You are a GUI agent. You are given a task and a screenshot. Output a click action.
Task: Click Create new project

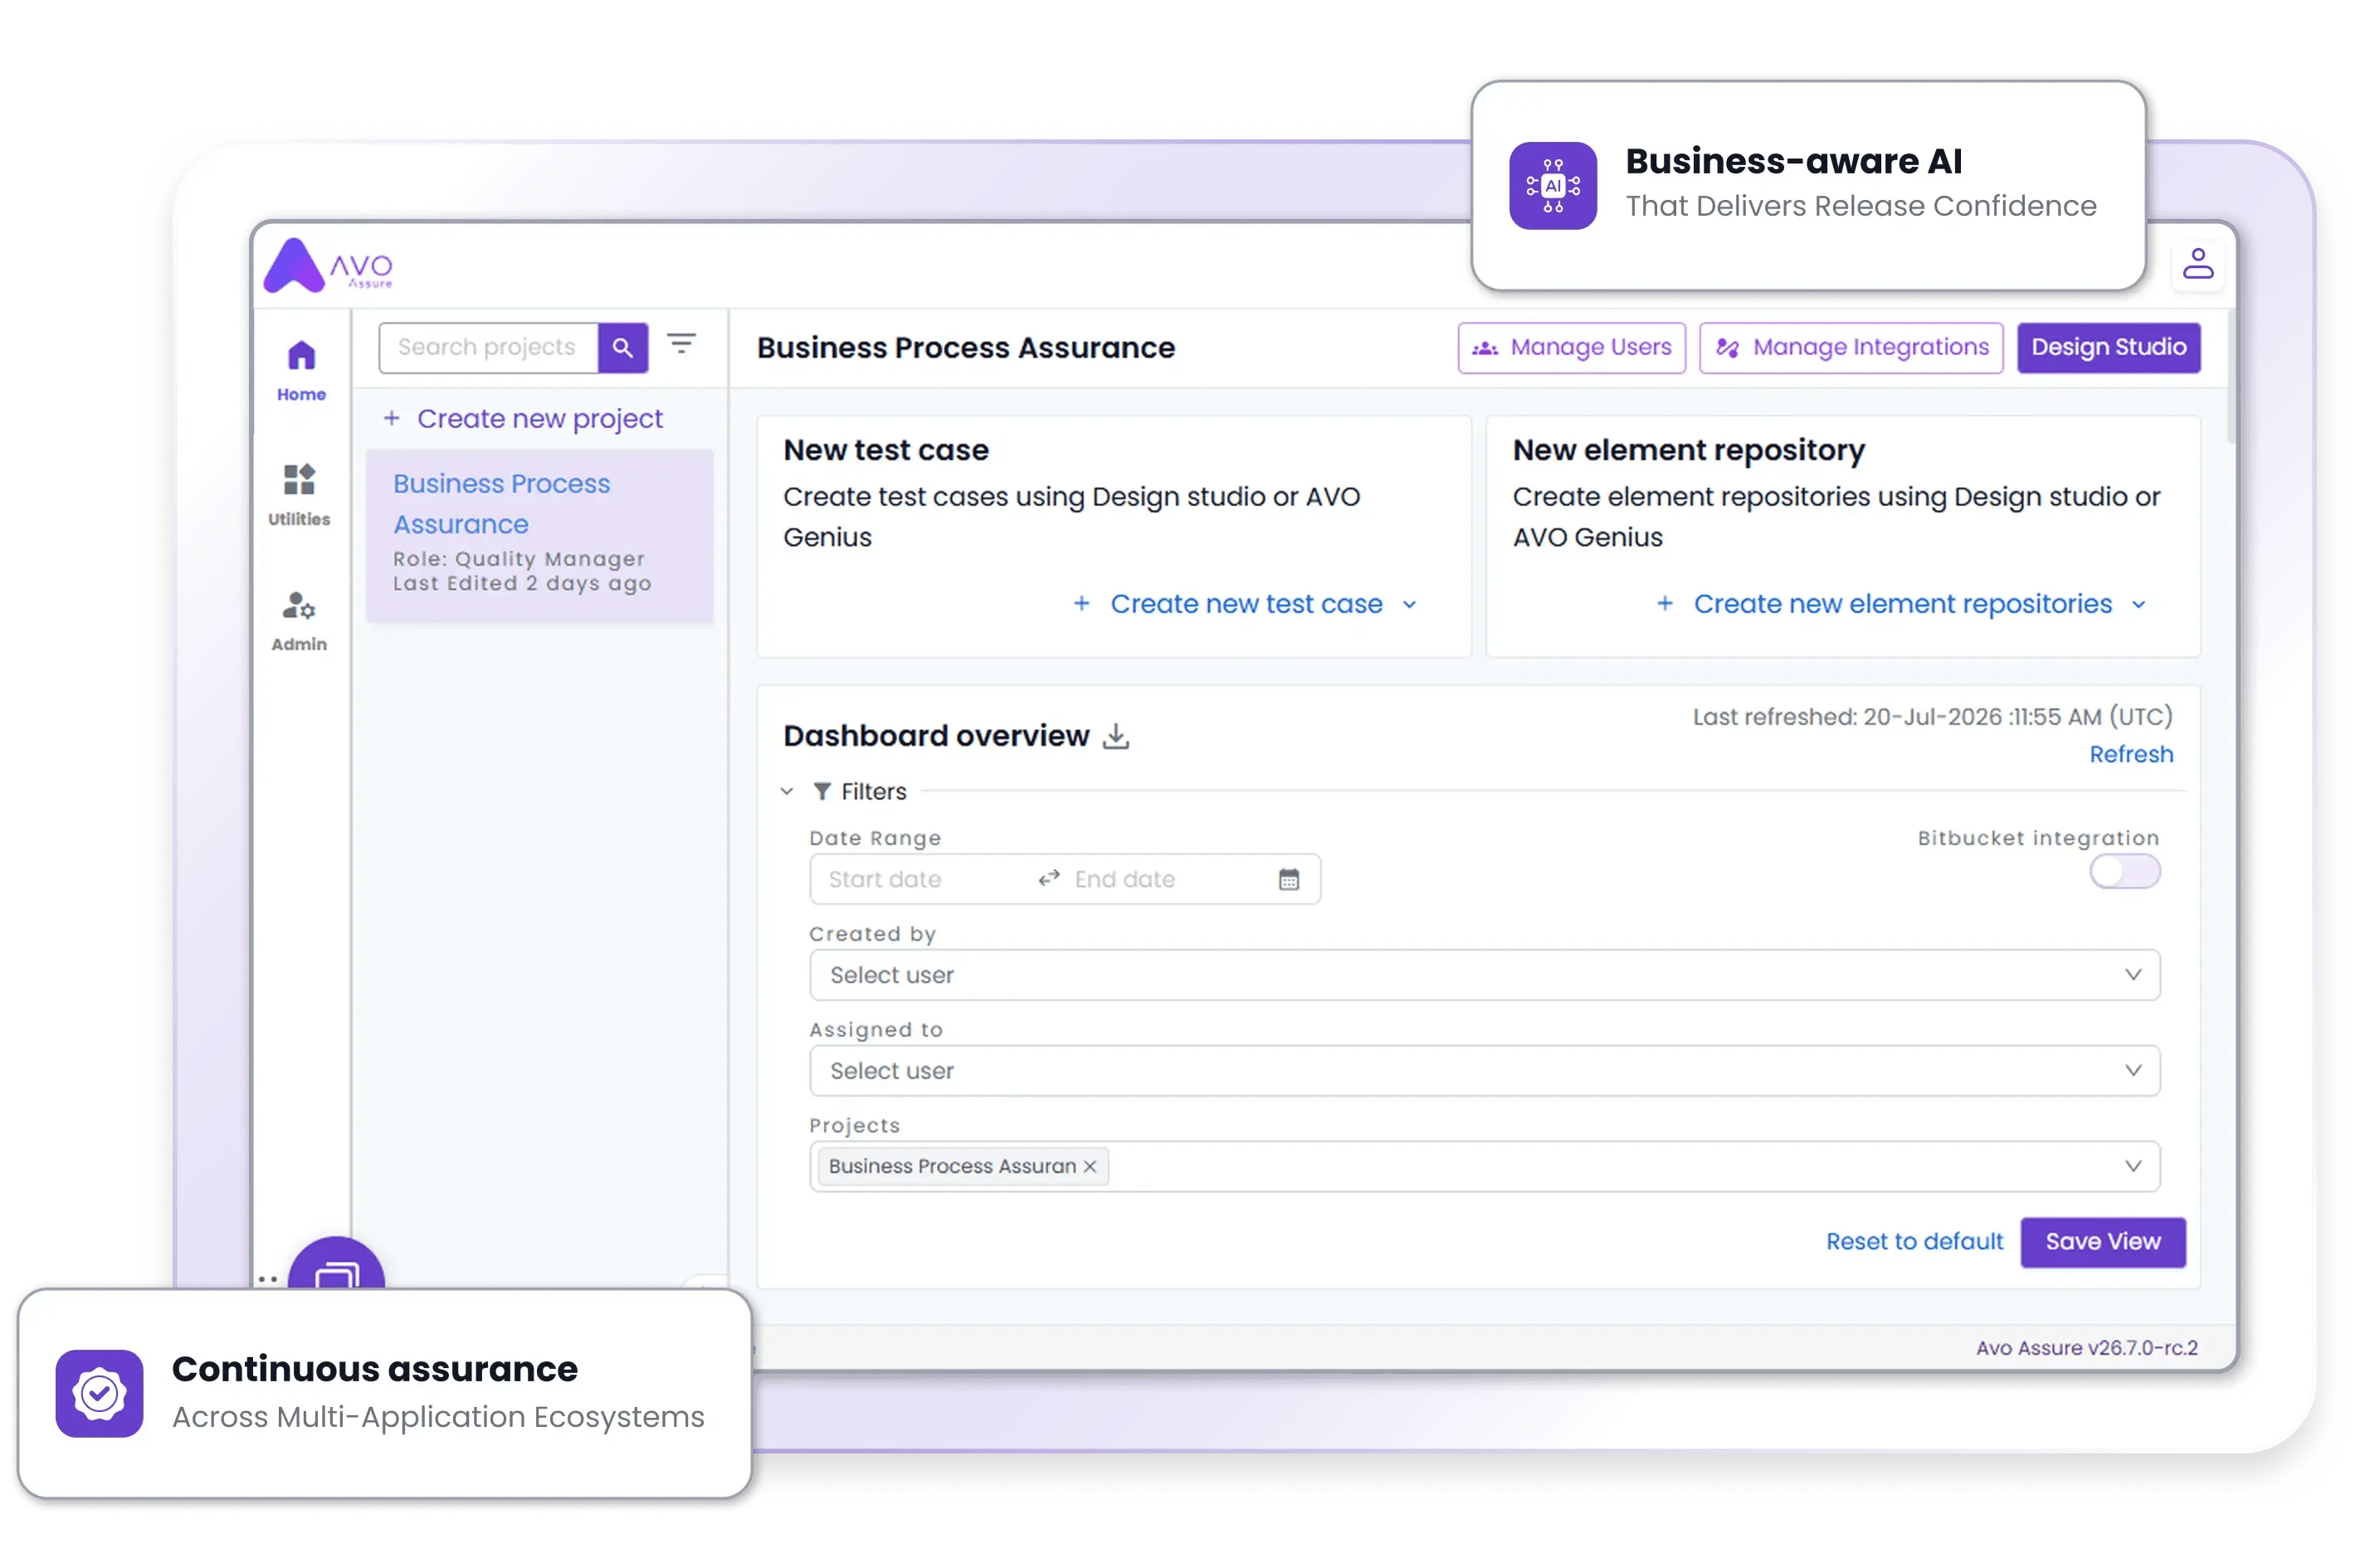[539, 418]
